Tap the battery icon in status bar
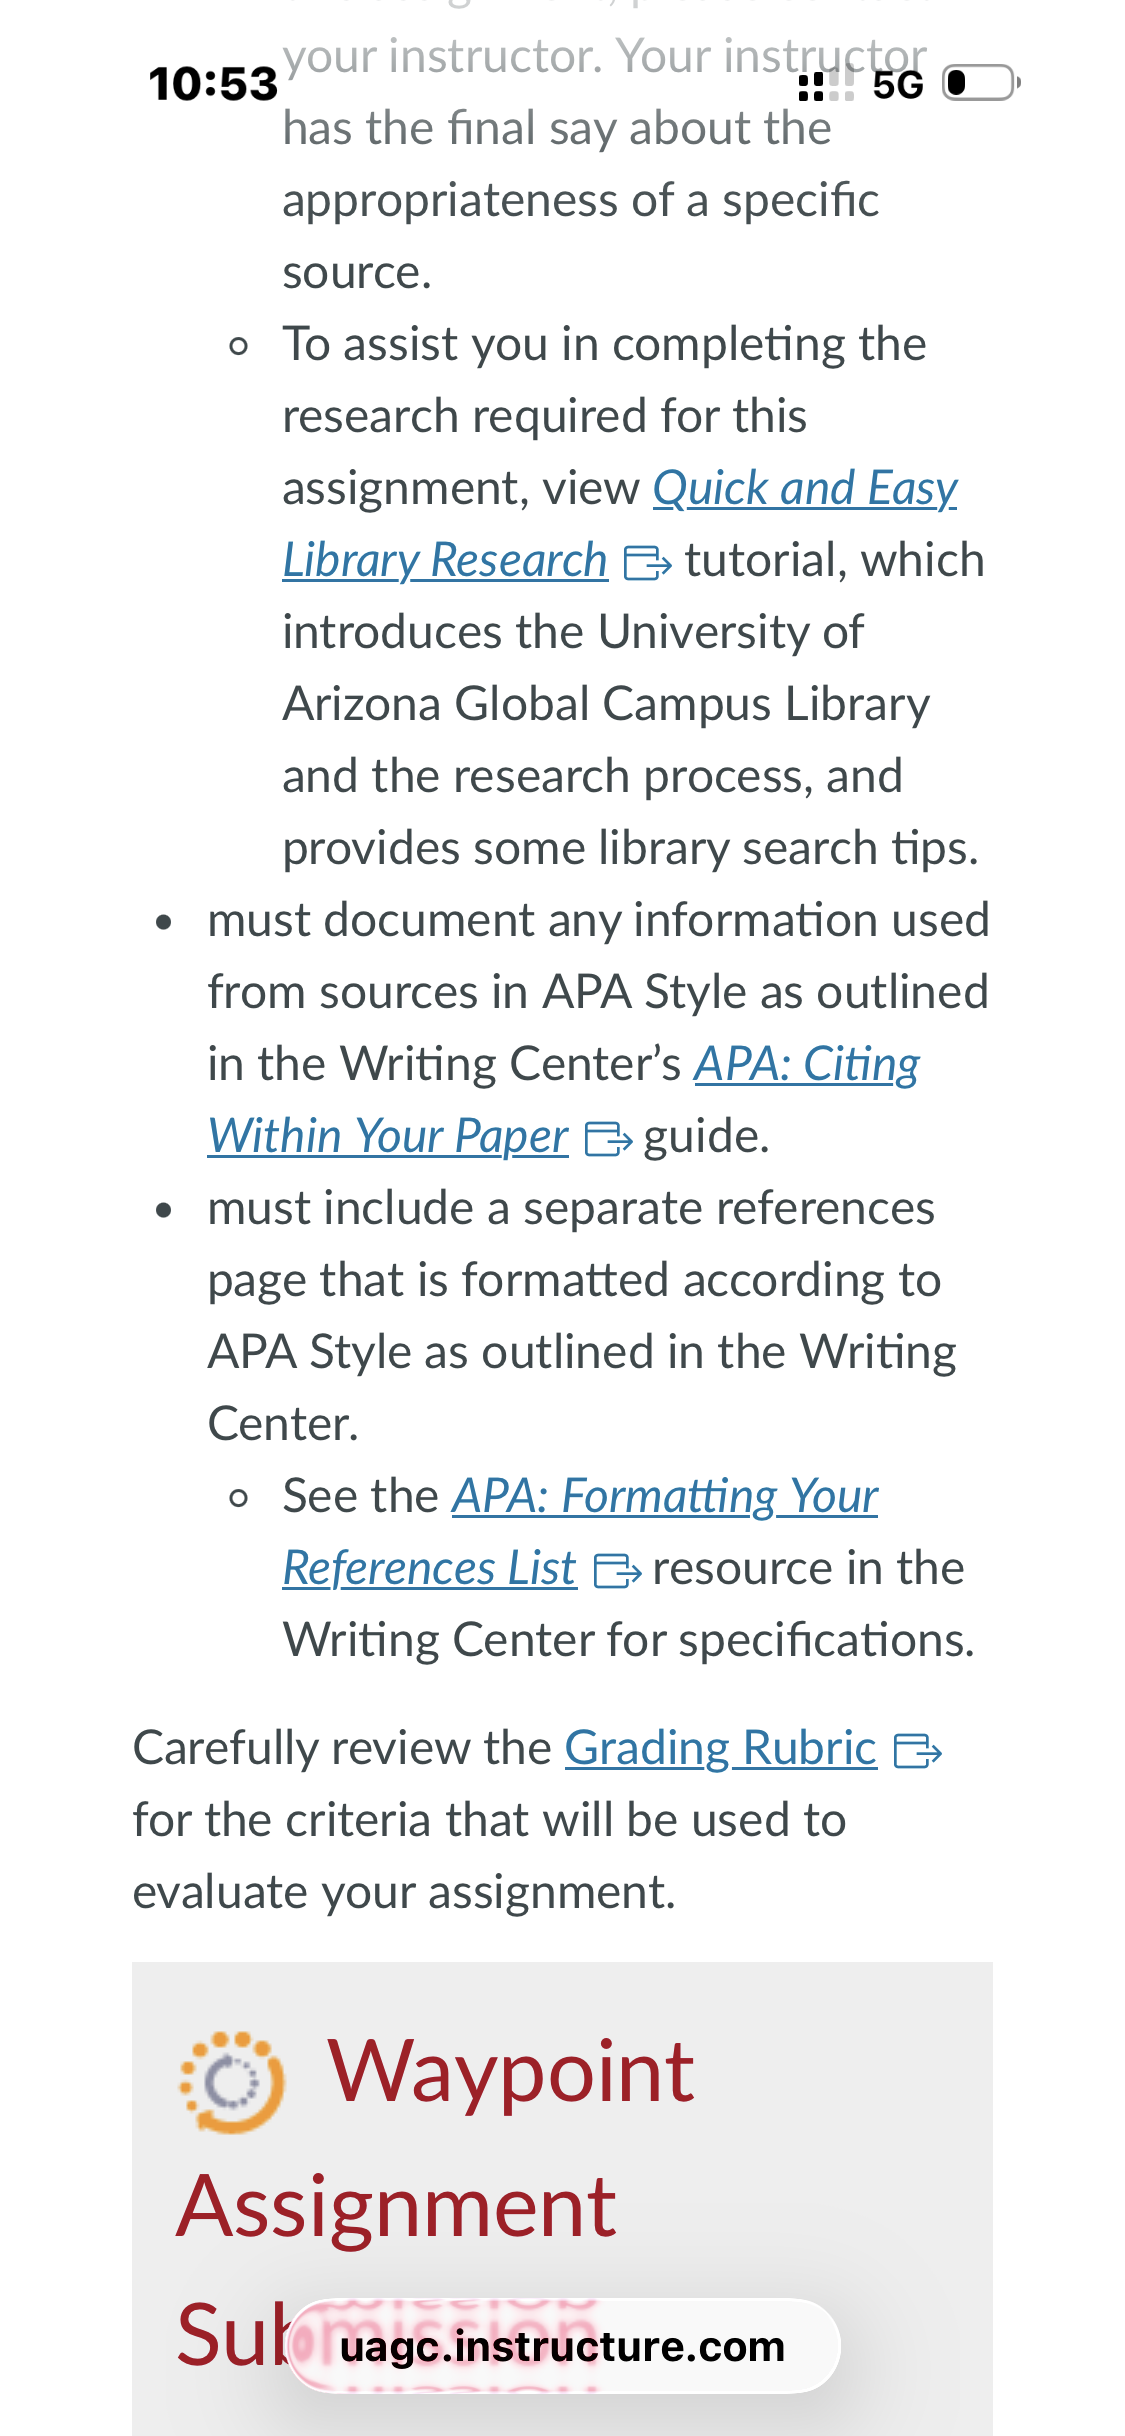The height and width of the screenshot is (2436, 1125). click(x=982, y=83)
